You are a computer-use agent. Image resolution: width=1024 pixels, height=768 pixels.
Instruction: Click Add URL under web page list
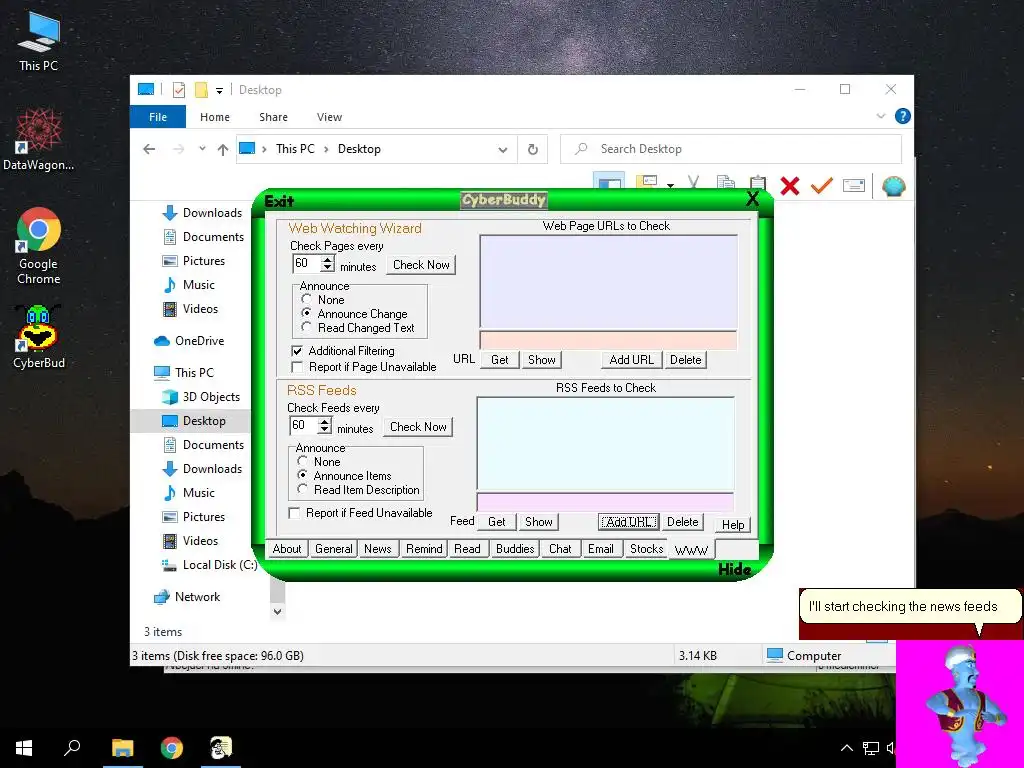point(632,359)
